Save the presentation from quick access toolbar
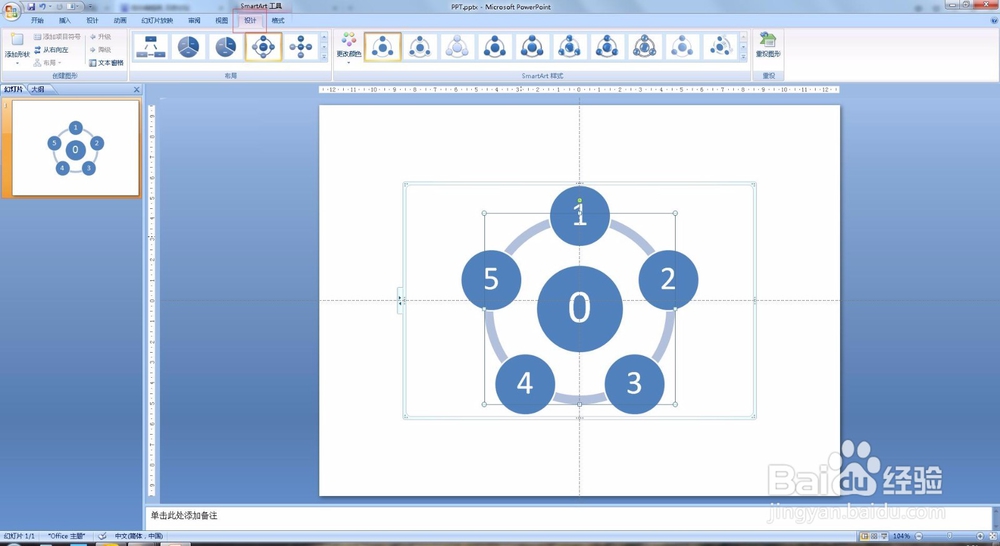The height and width of the screenshot is (546, 1000). click(31, 6)
